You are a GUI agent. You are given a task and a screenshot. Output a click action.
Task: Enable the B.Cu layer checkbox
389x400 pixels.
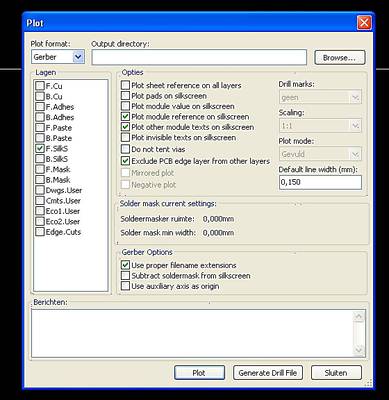[40, 96]
